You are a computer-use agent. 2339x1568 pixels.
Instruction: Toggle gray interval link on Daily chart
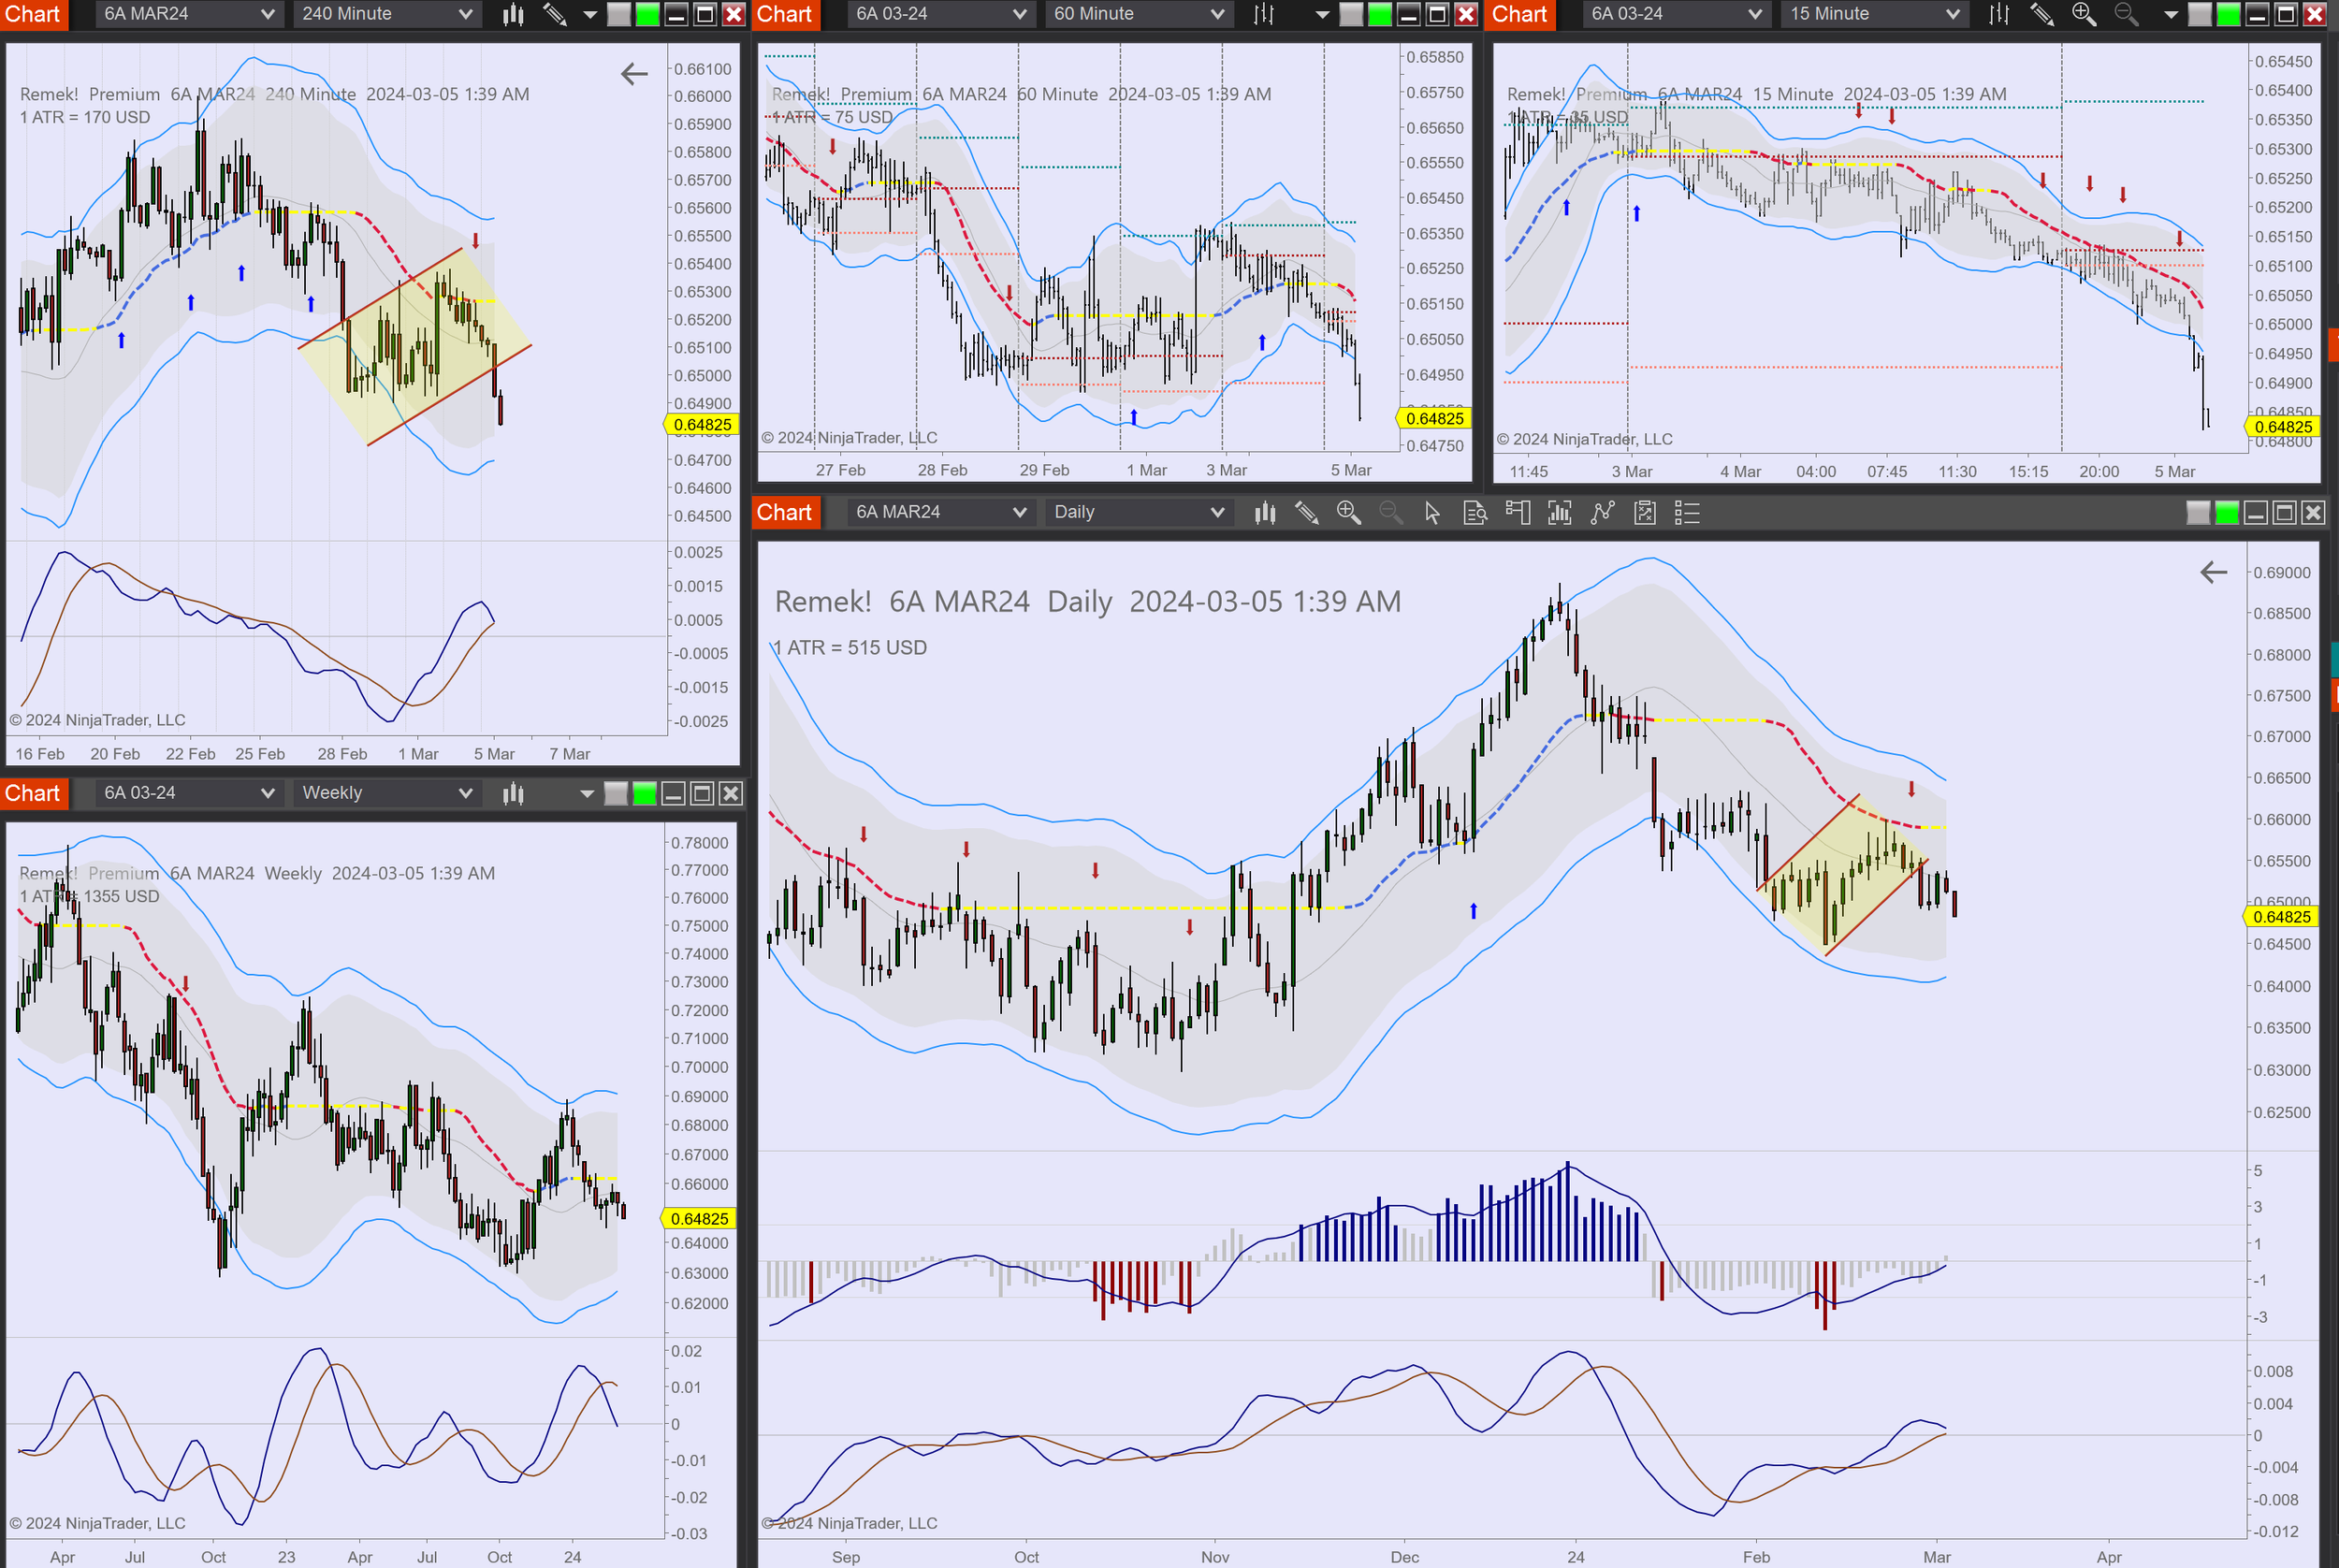point(2198,513)
